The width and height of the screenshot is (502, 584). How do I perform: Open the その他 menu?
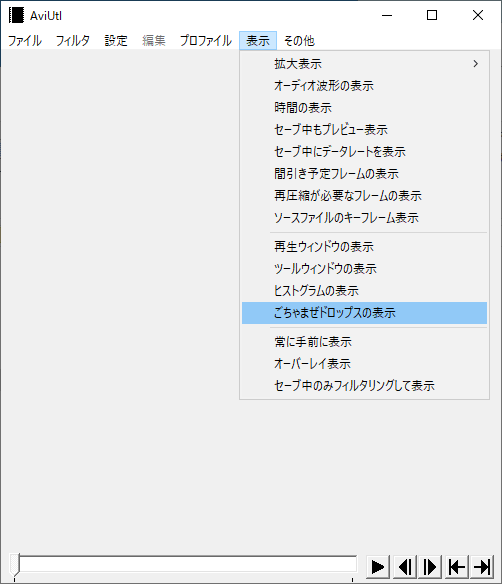tap(299, 40)
